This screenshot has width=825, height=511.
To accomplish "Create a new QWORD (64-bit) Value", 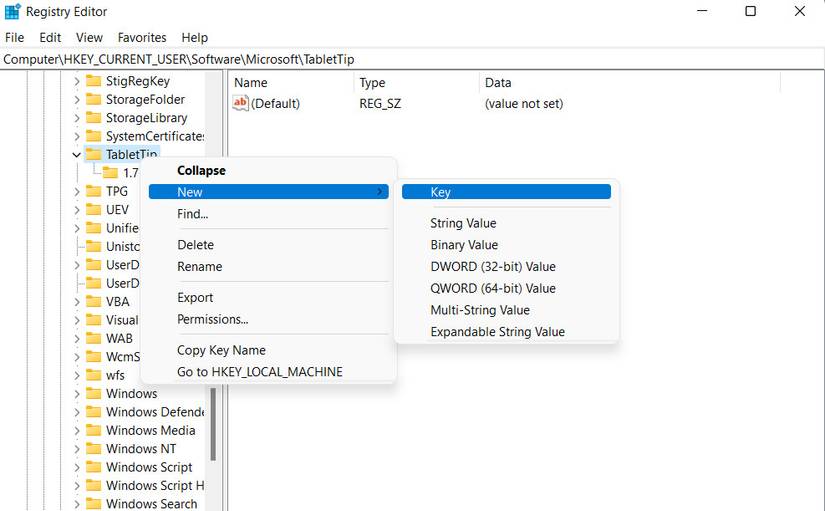I will pyautogui.click(x=506, y=288).
